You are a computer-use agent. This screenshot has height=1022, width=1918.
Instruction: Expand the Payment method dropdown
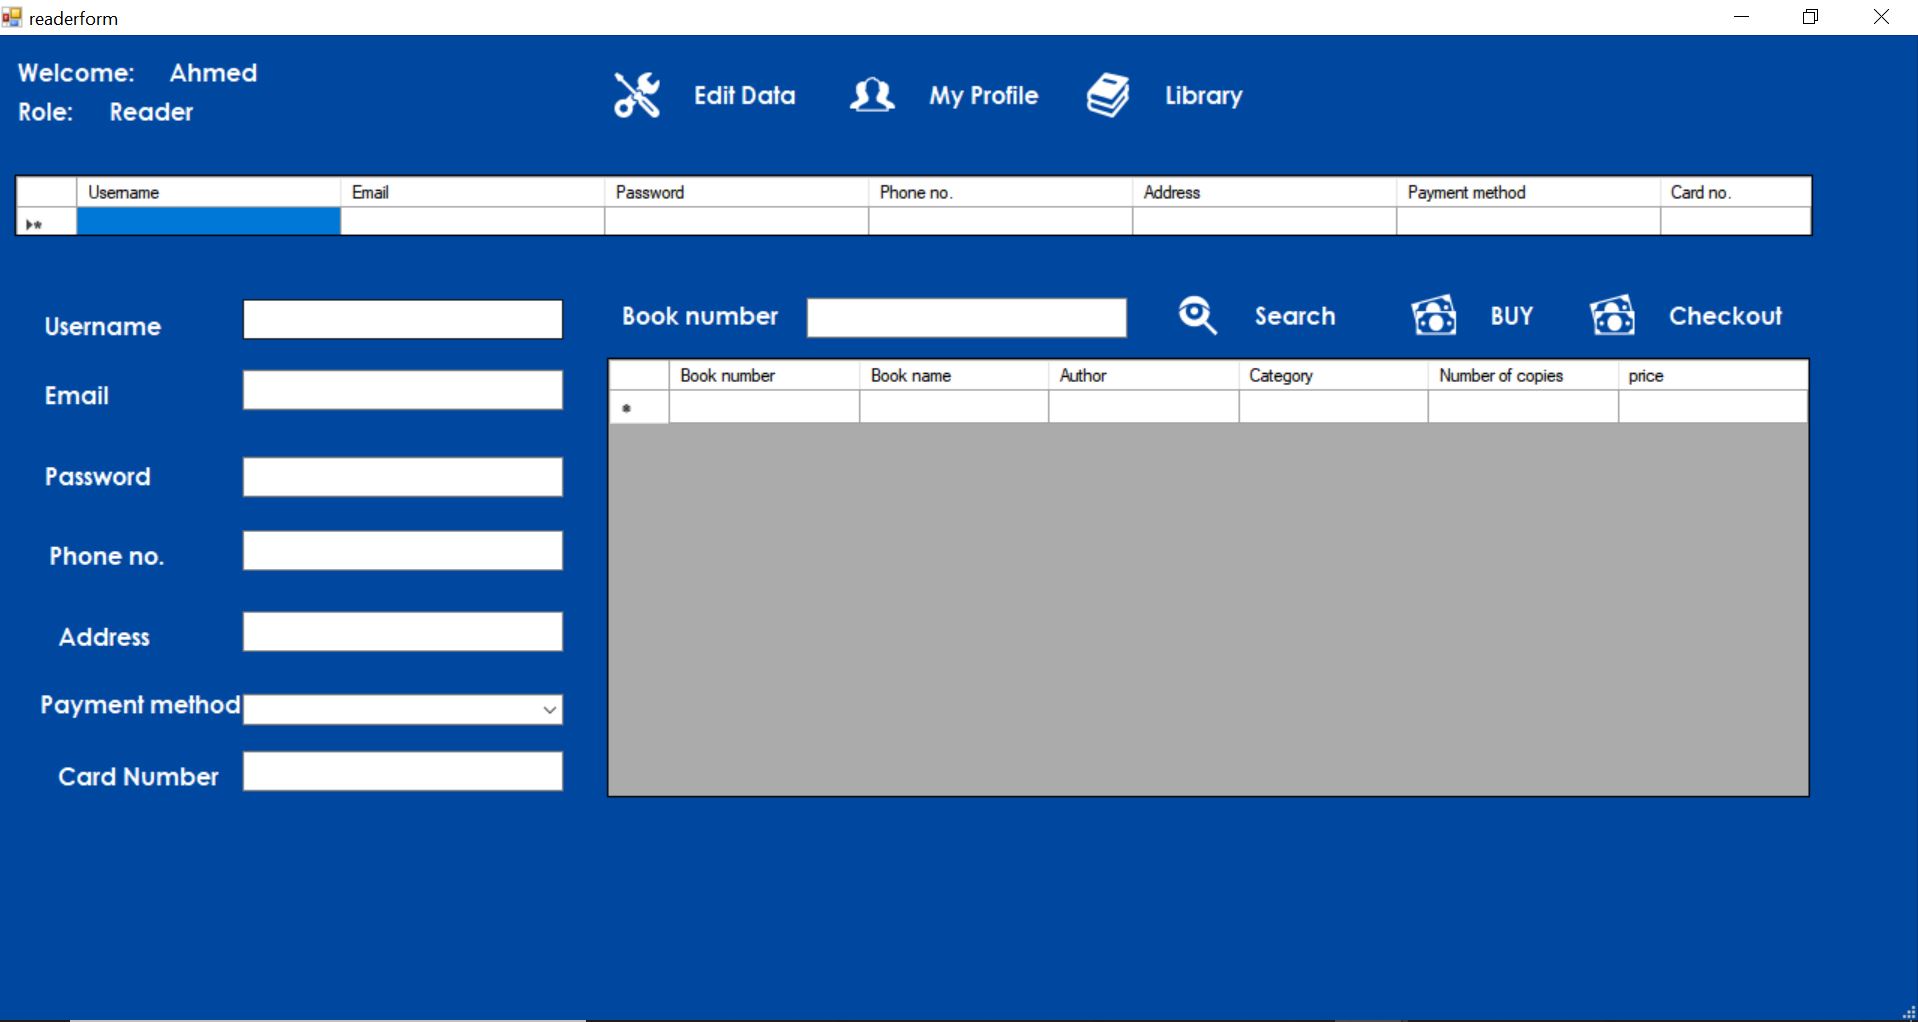549,710
